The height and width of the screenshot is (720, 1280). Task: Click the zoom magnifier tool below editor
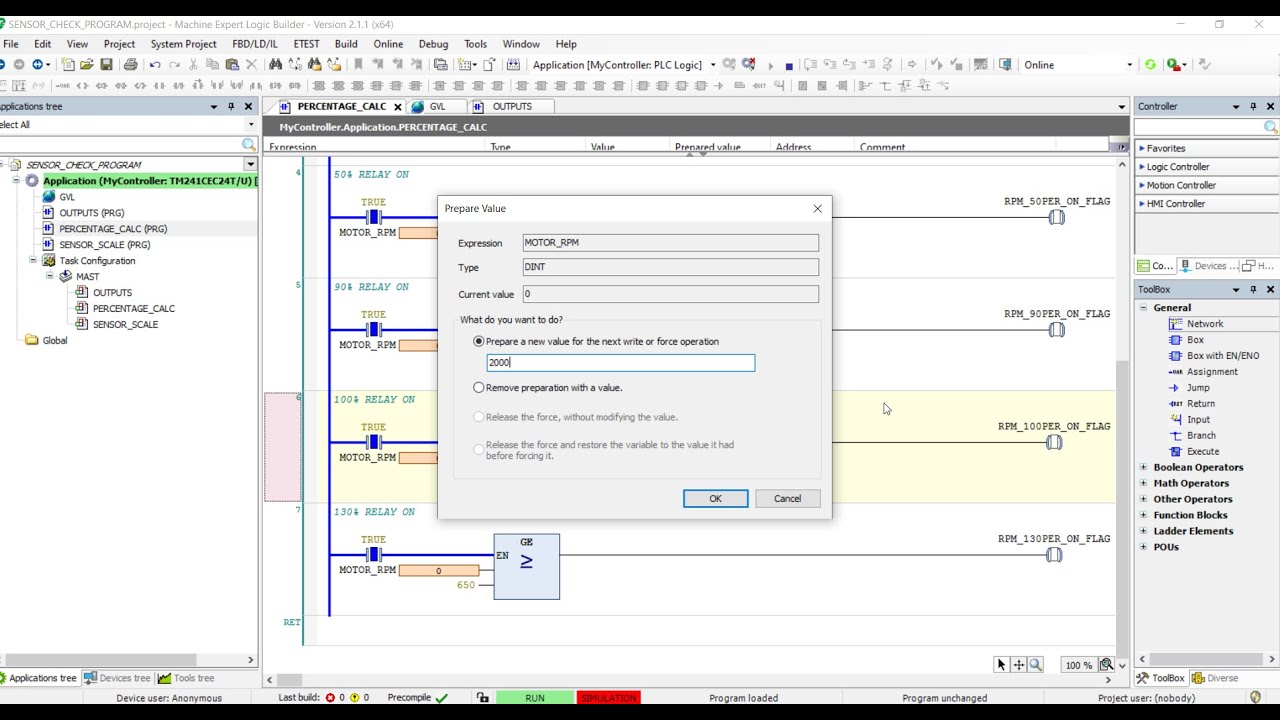pyautogui.click(x=1036, y=664)
